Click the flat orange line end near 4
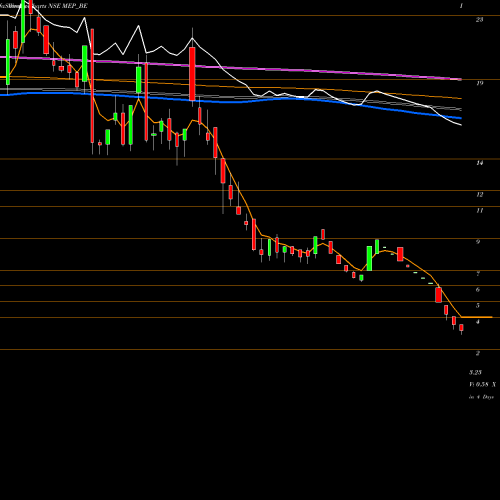 [x=477, y=317]
